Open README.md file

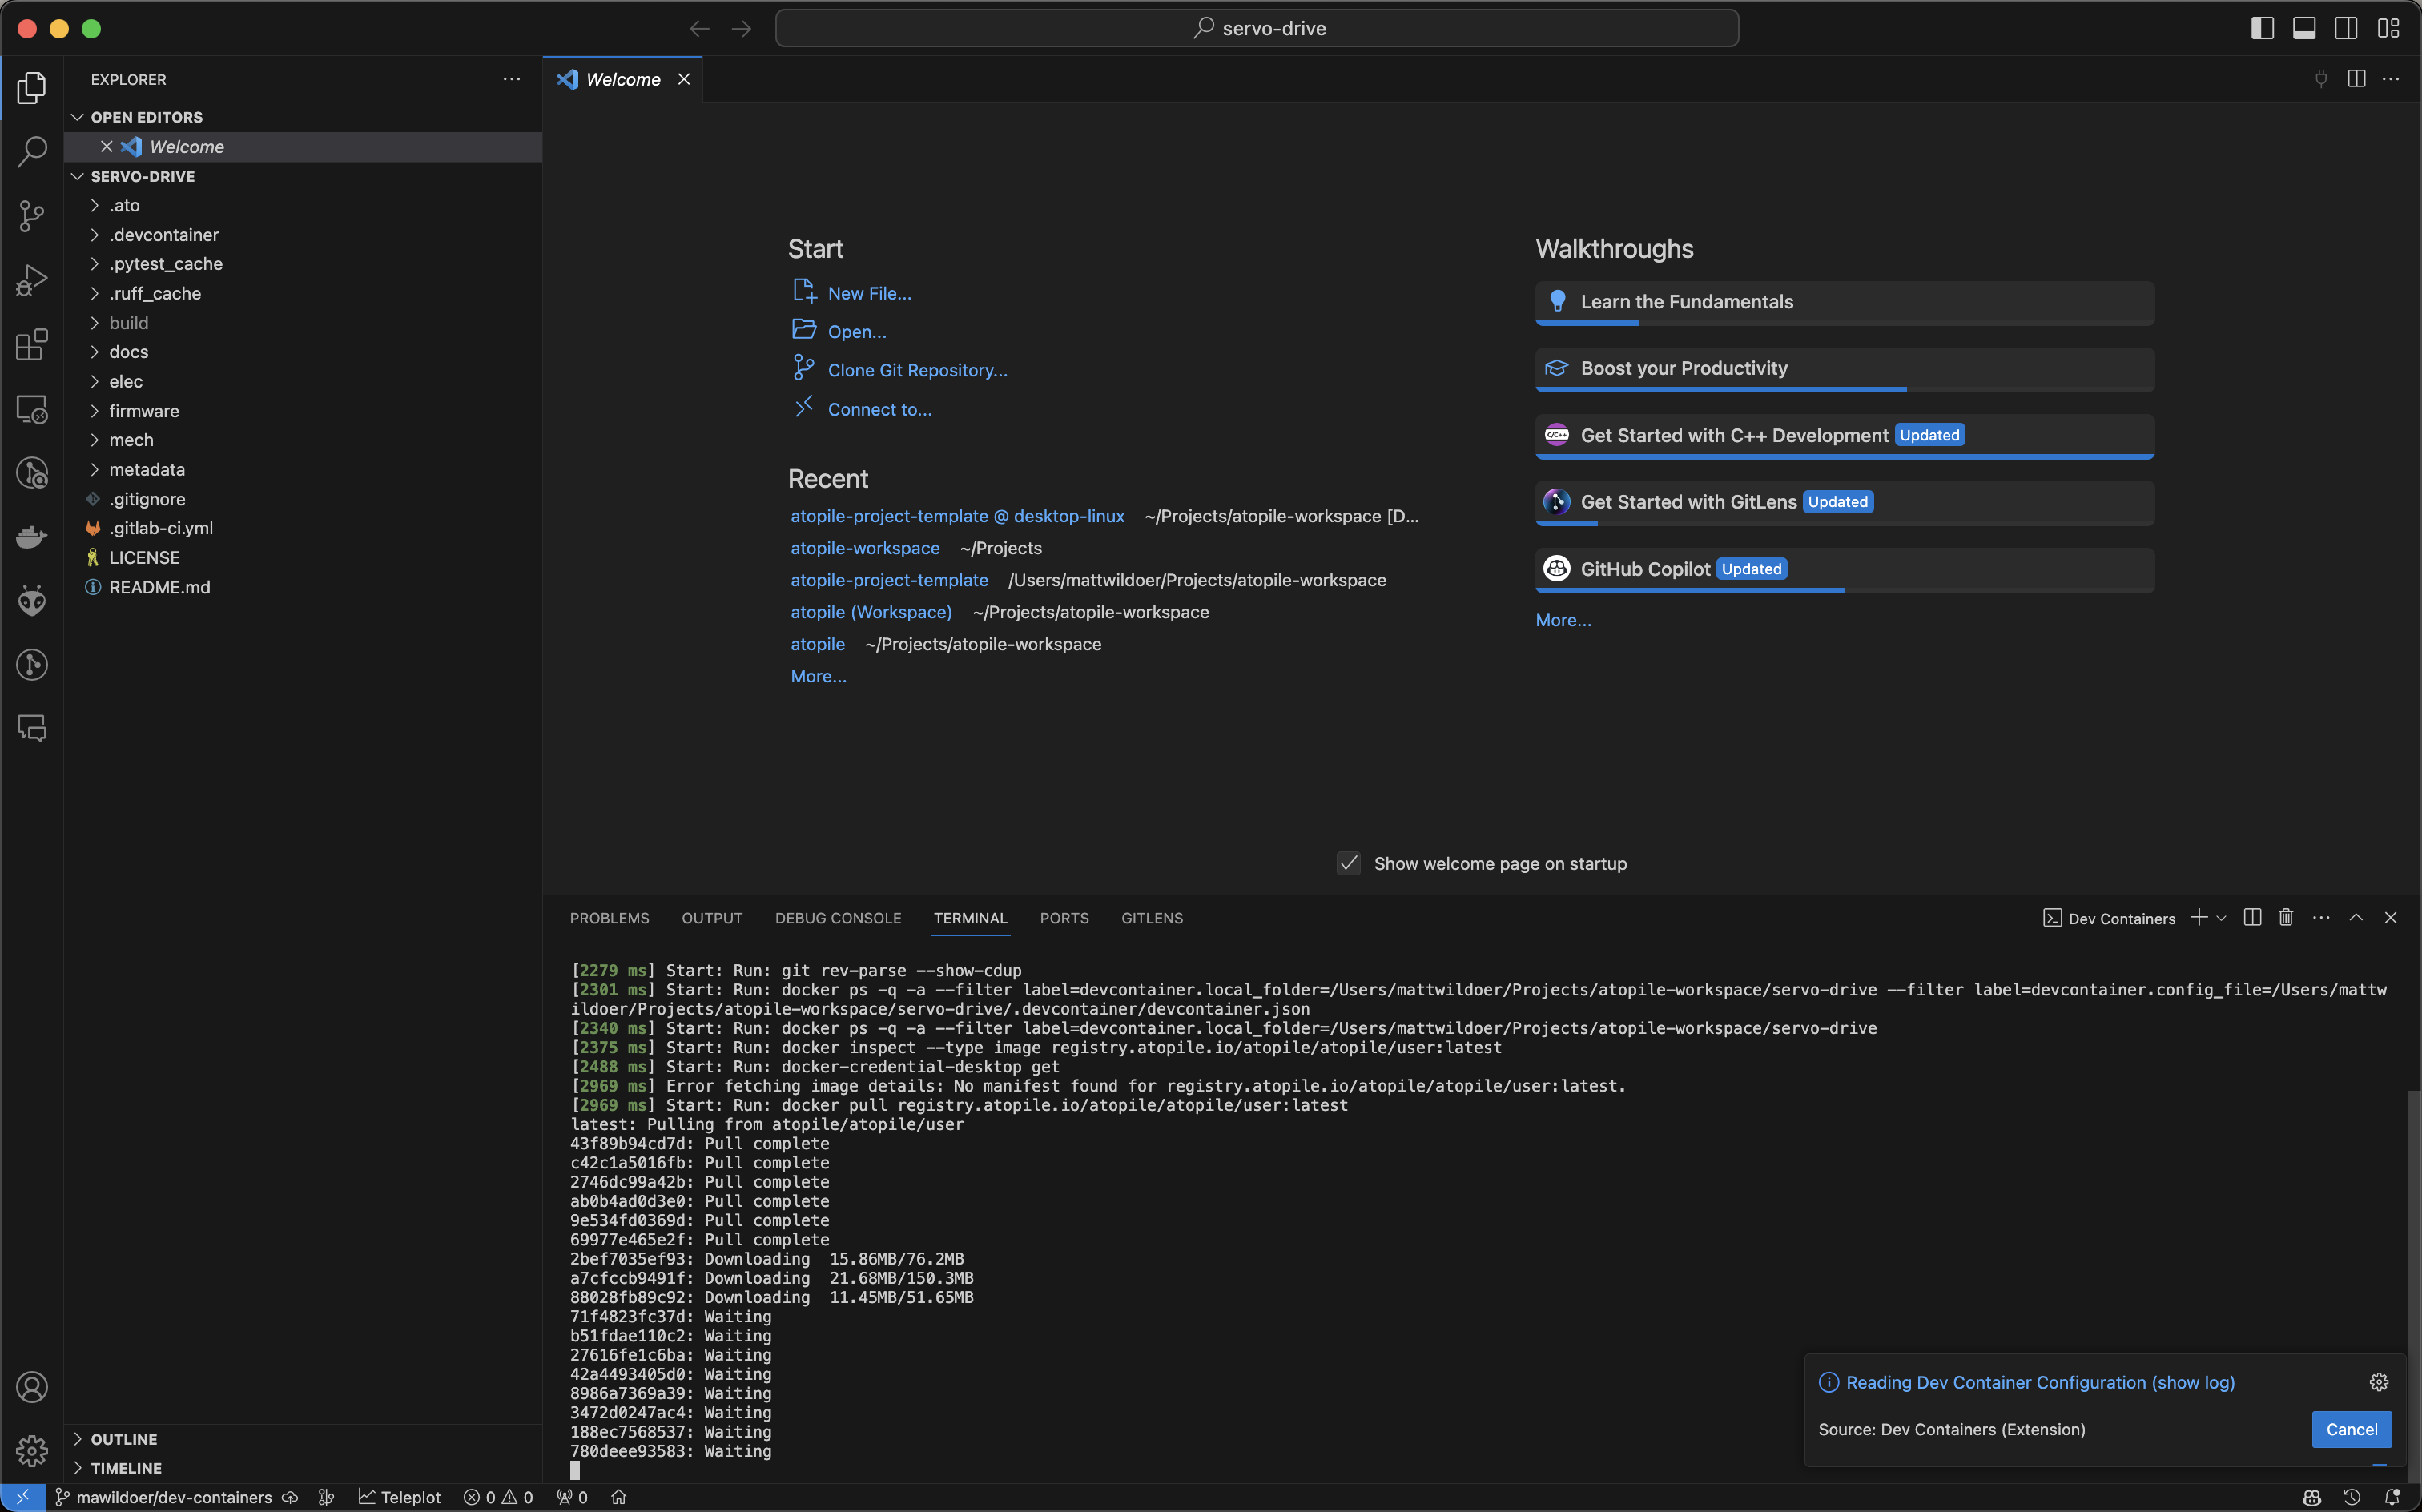tap(303, 587)
